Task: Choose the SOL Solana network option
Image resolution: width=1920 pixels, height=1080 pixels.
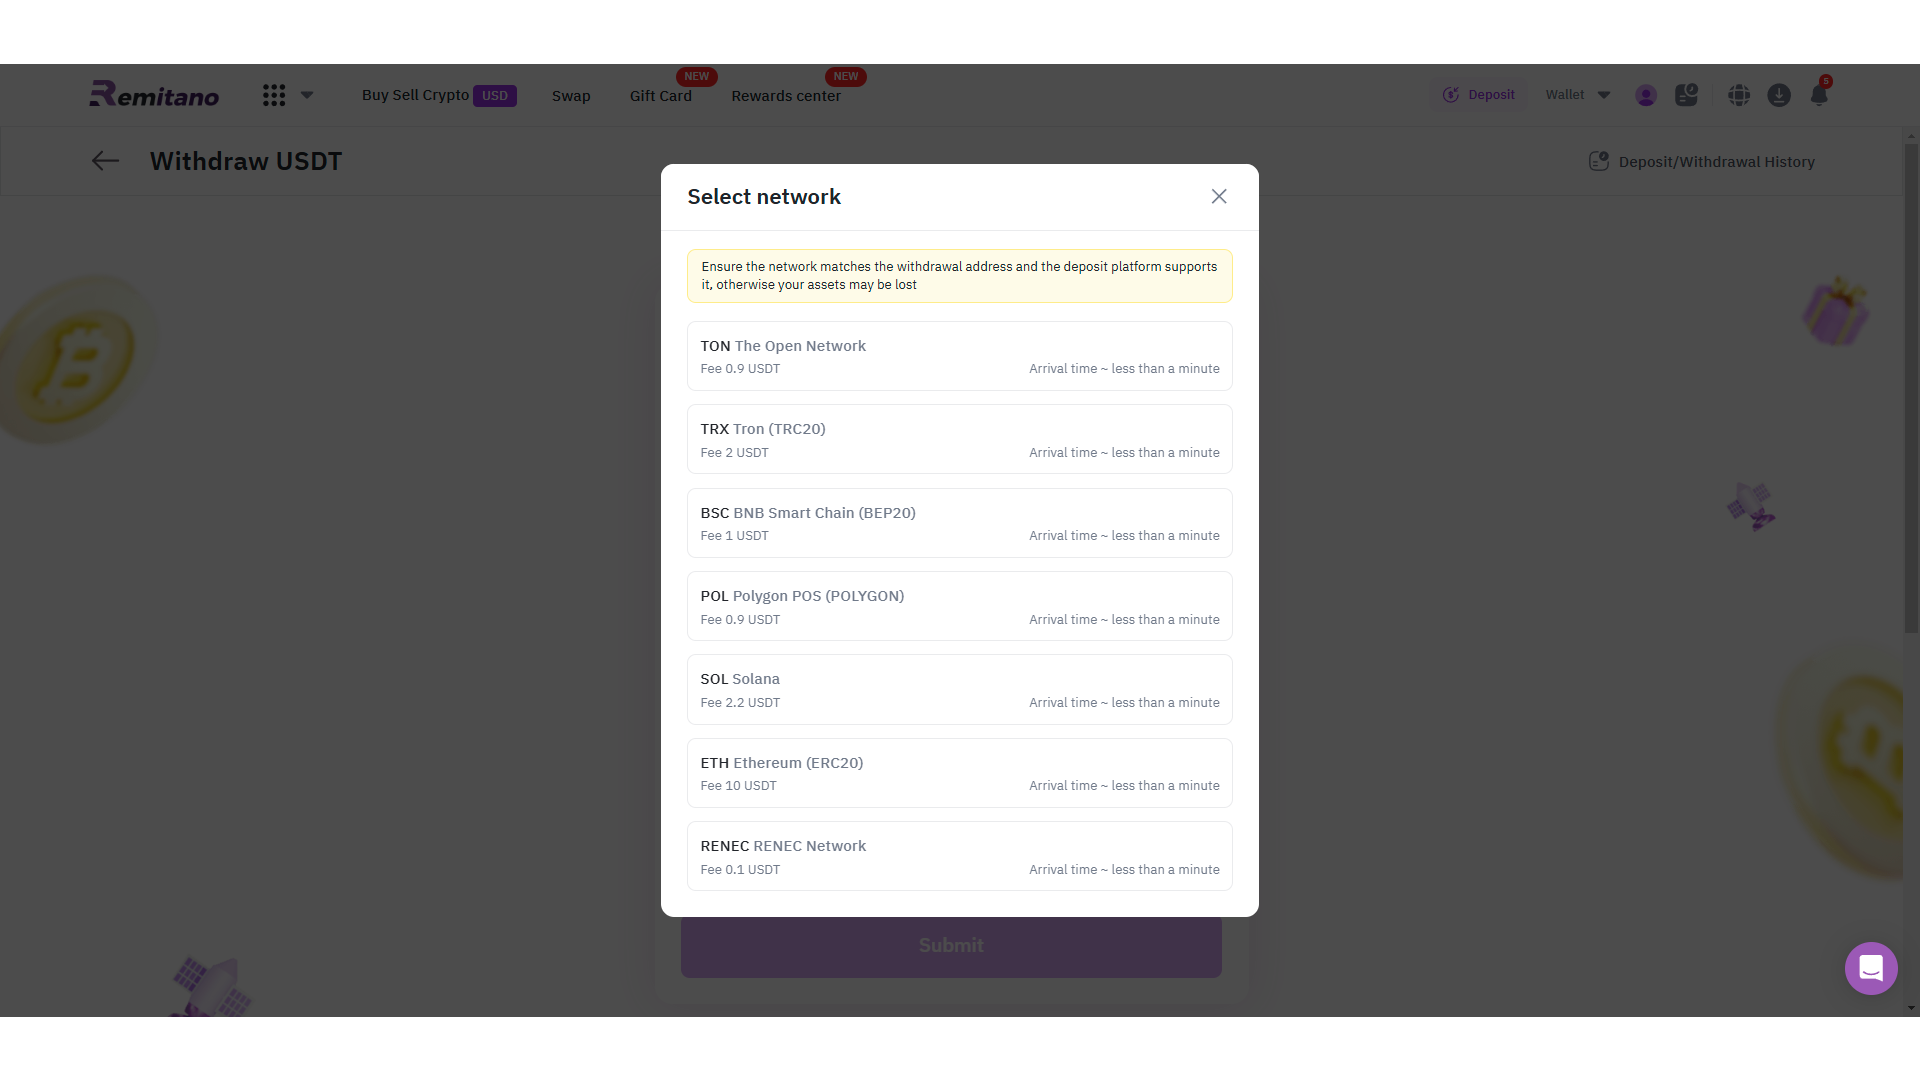Action: [x=960, y=689]
